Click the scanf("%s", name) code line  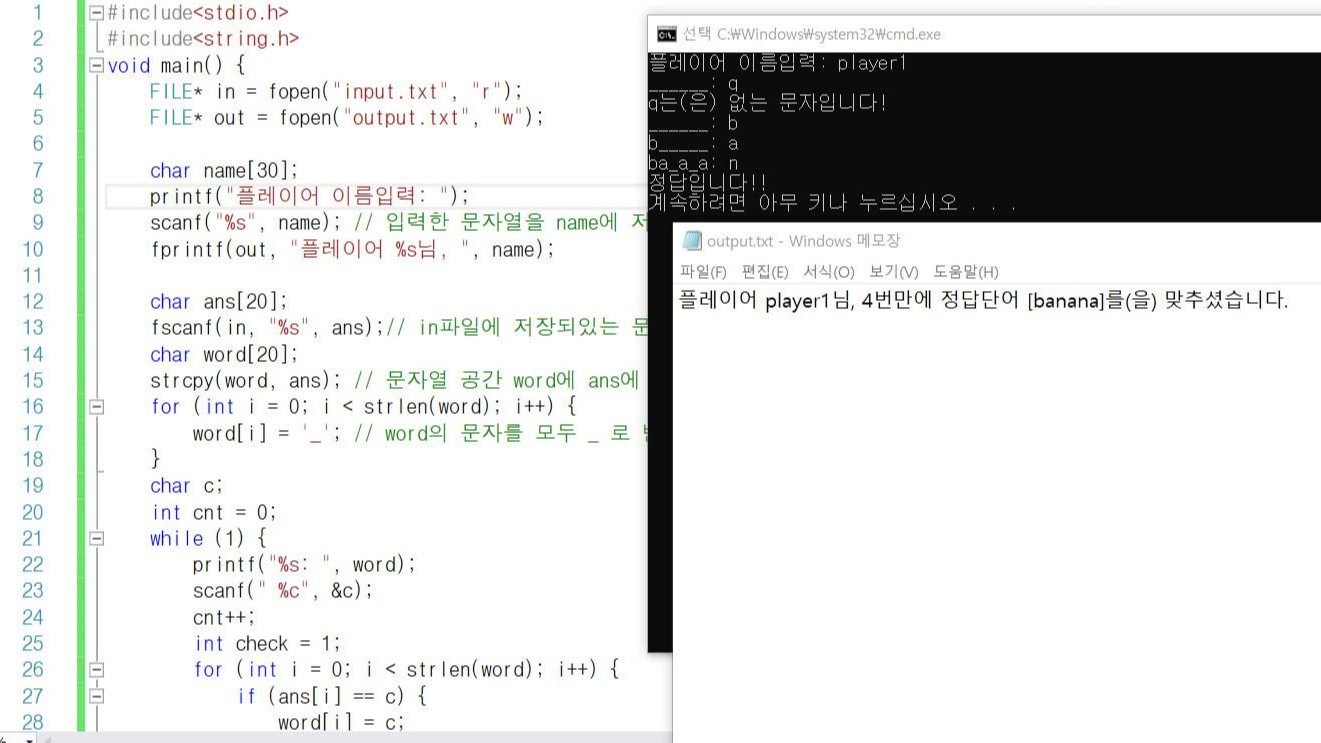(x=397, y=223)
